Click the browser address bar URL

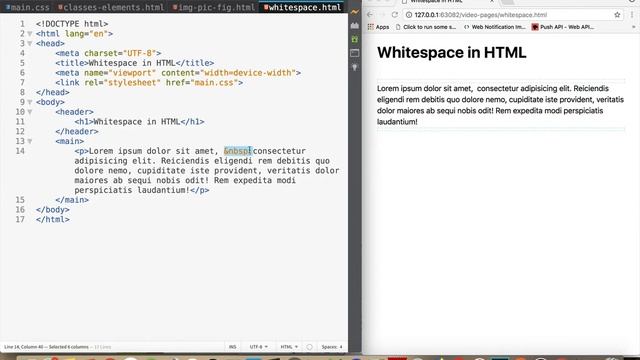click(x=481, y=15)
